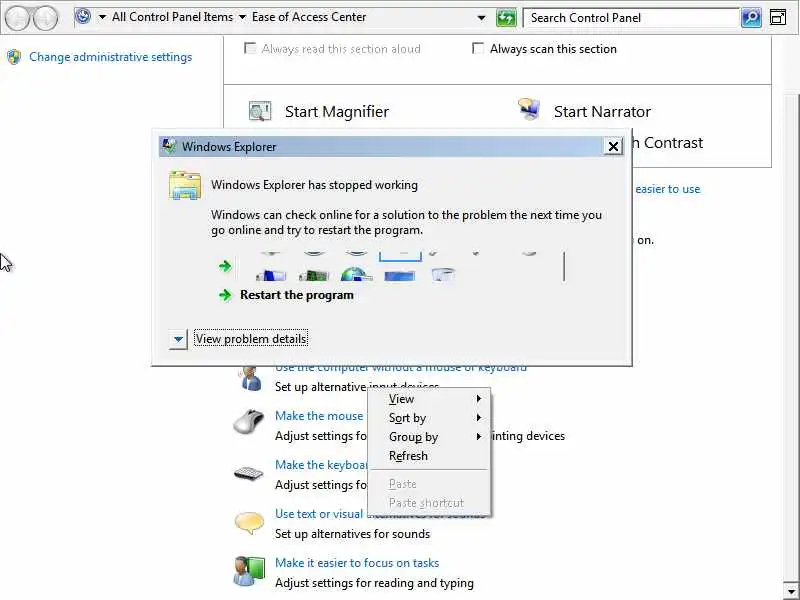The width and height of the screenshot is (800, 600).
Task: Click the shield icon beside Change administrative settings
Action: point(14,57)
